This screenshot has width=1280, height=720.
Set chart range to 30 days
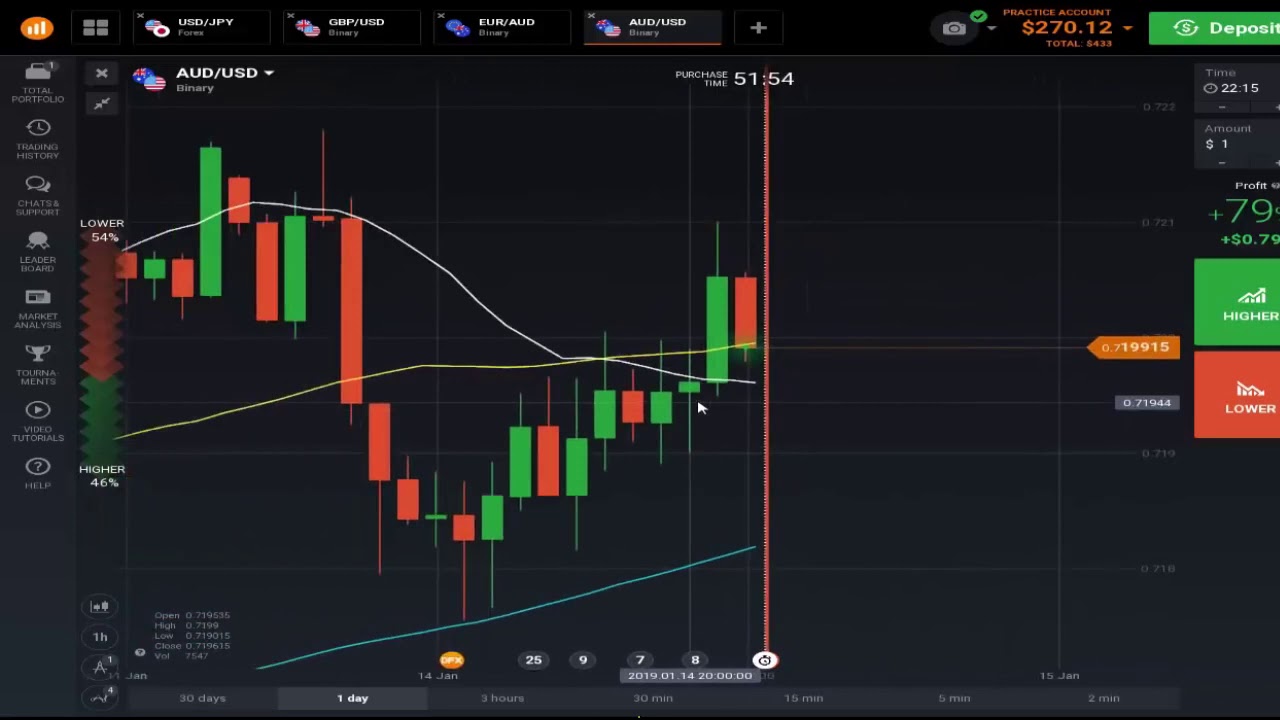202,698
